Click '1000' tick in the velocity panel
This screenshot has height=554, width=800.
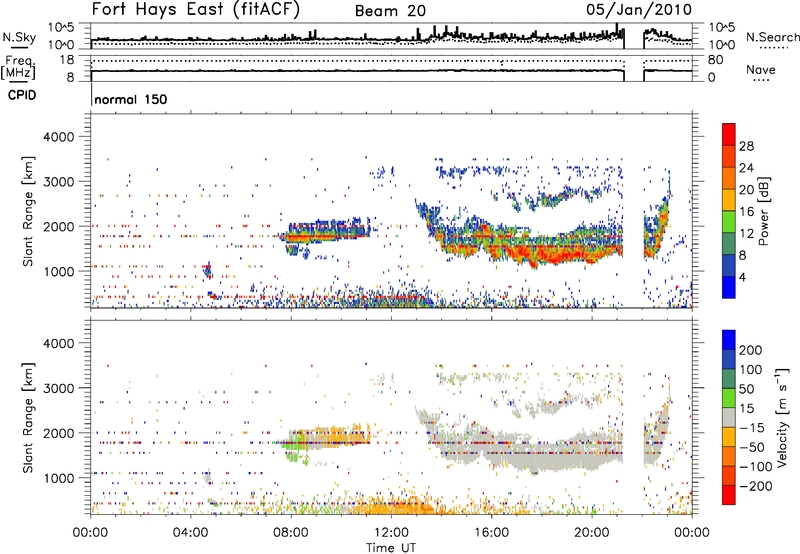tap(58, 478)
